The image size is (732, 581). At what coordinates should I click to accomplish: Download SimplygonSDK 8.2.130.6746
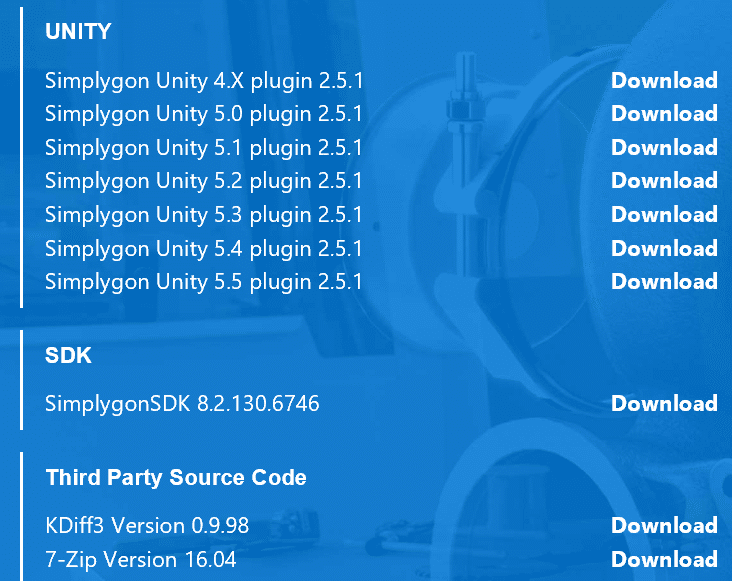664,404
